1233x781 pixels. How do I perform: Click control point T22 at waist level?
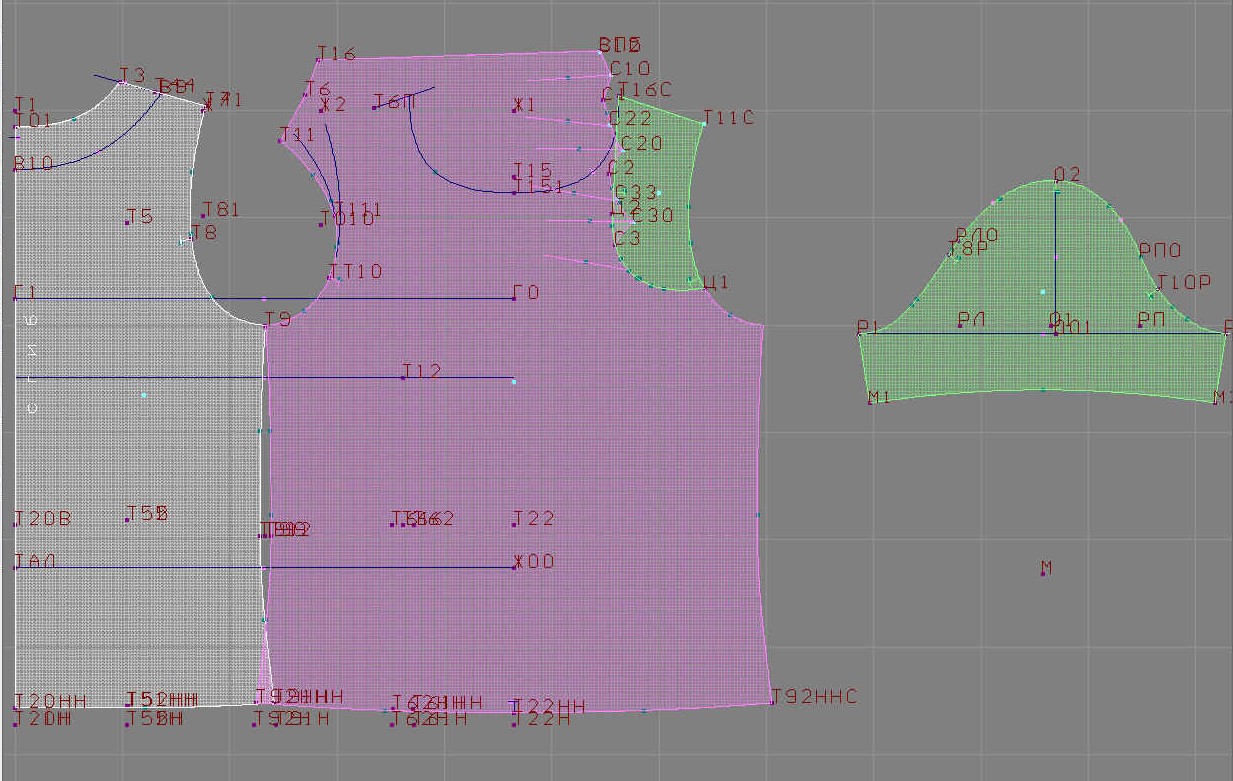click(x=515, y=524)
